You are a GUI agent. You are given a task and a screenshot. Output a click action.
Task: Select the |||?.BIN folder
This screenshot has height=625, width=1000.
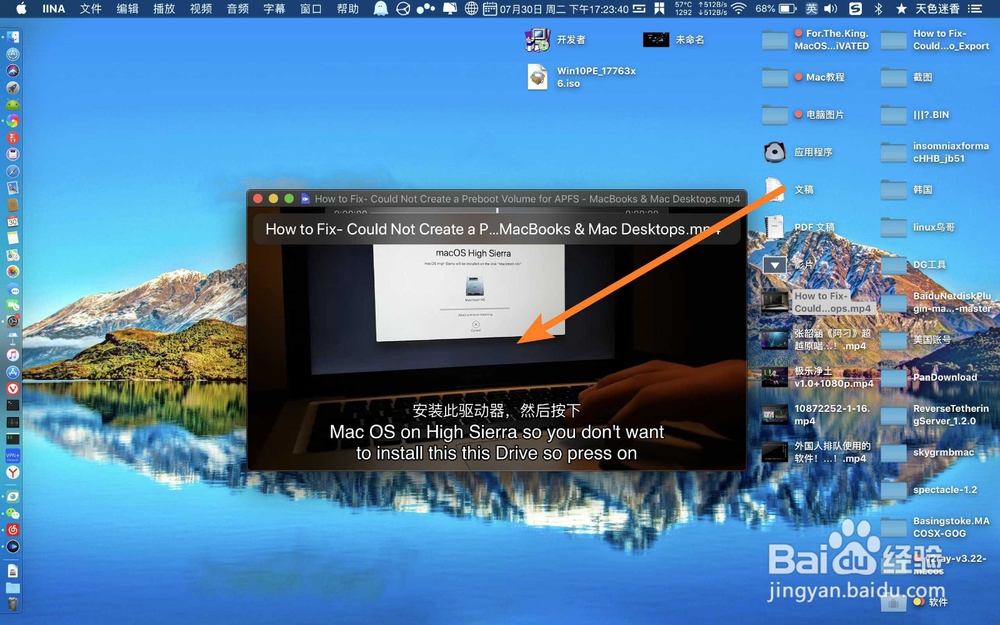pyautogui.click(x=915, y=115)
